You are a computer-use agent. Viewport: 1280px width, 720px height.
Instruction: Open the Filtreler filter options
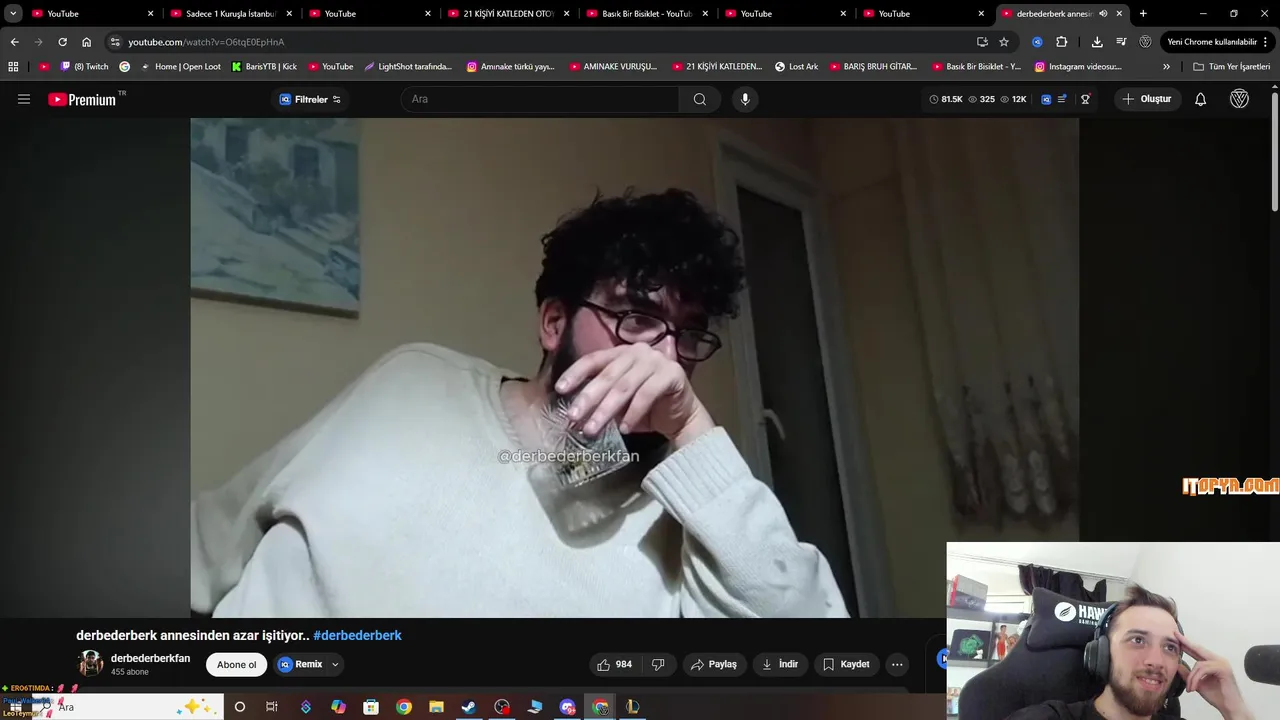[310, 99]
